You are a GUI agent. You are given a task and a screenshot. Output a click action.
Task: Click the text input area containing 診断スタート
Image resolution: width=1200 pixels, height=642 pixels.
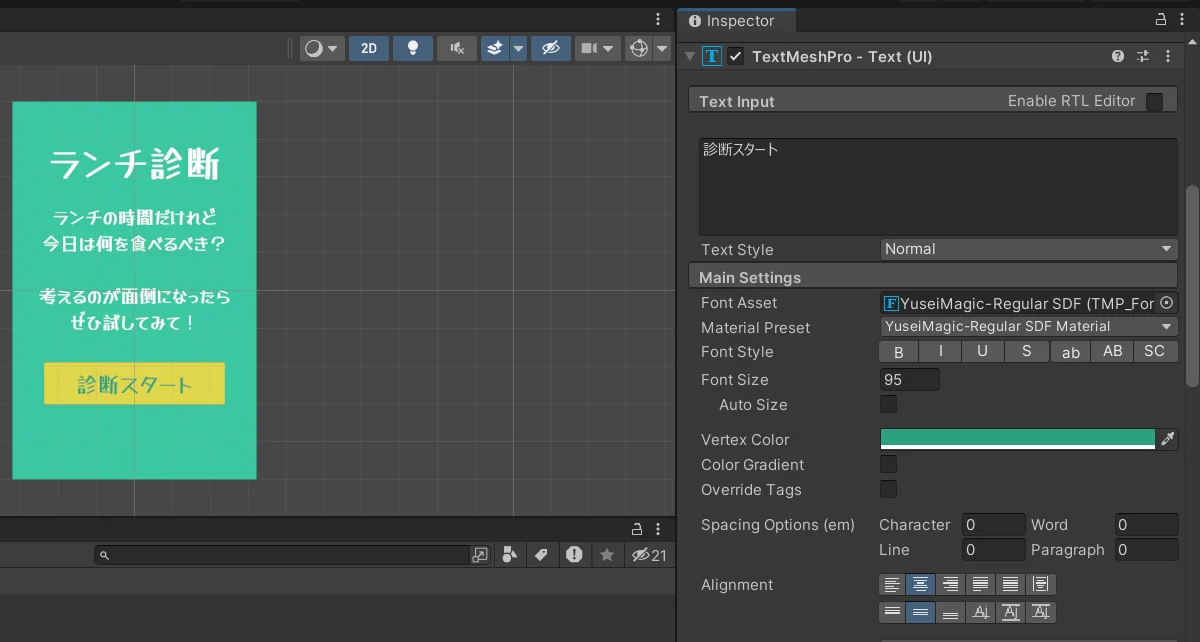[938, 187]
